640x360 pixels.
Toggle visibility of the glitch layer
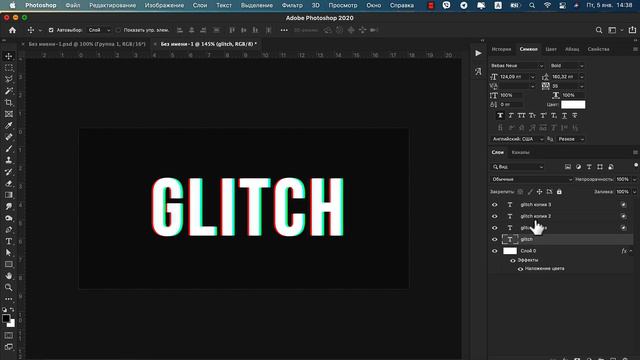click(x=495, y=240)
